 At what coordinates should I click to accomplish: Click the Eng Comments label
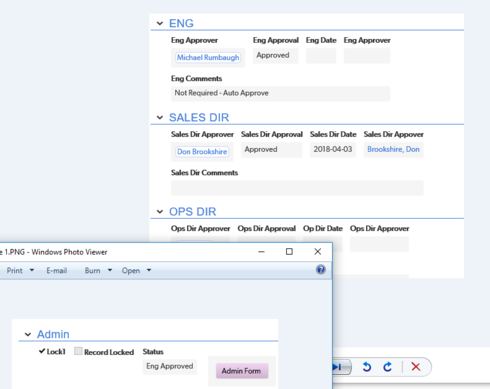point(196,78)
